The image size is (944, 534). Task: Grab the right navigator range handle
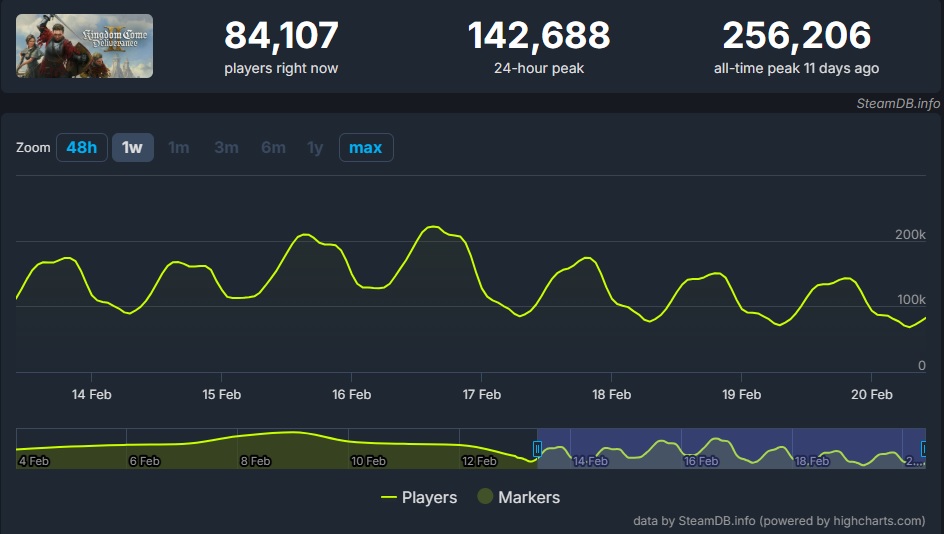[924, 449]
